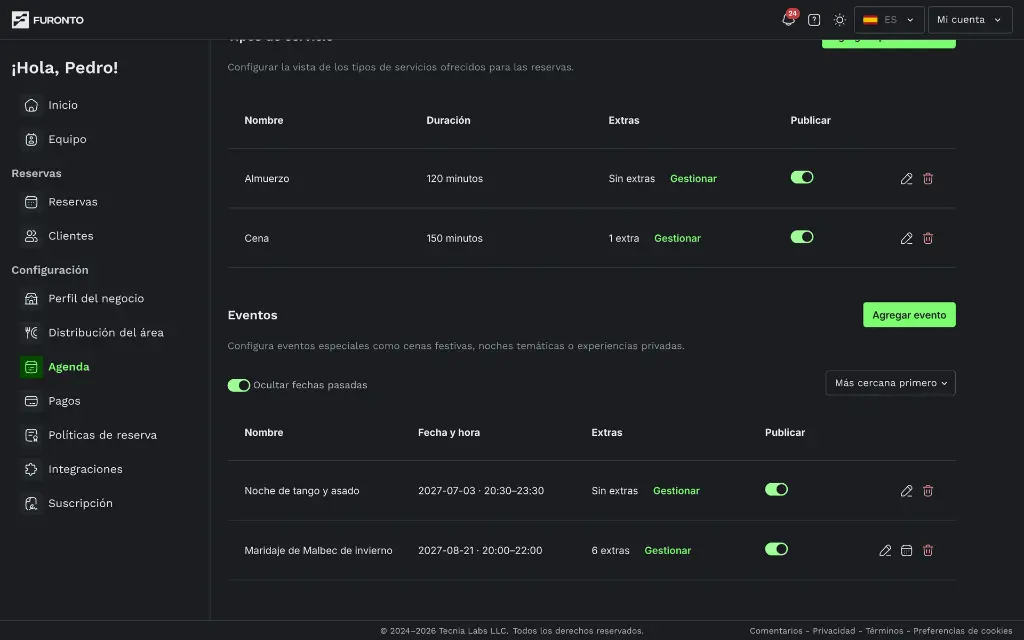This screenshot has width=1024, height=640.
Task: Click the Eventos heading
Action: [252, 315]
